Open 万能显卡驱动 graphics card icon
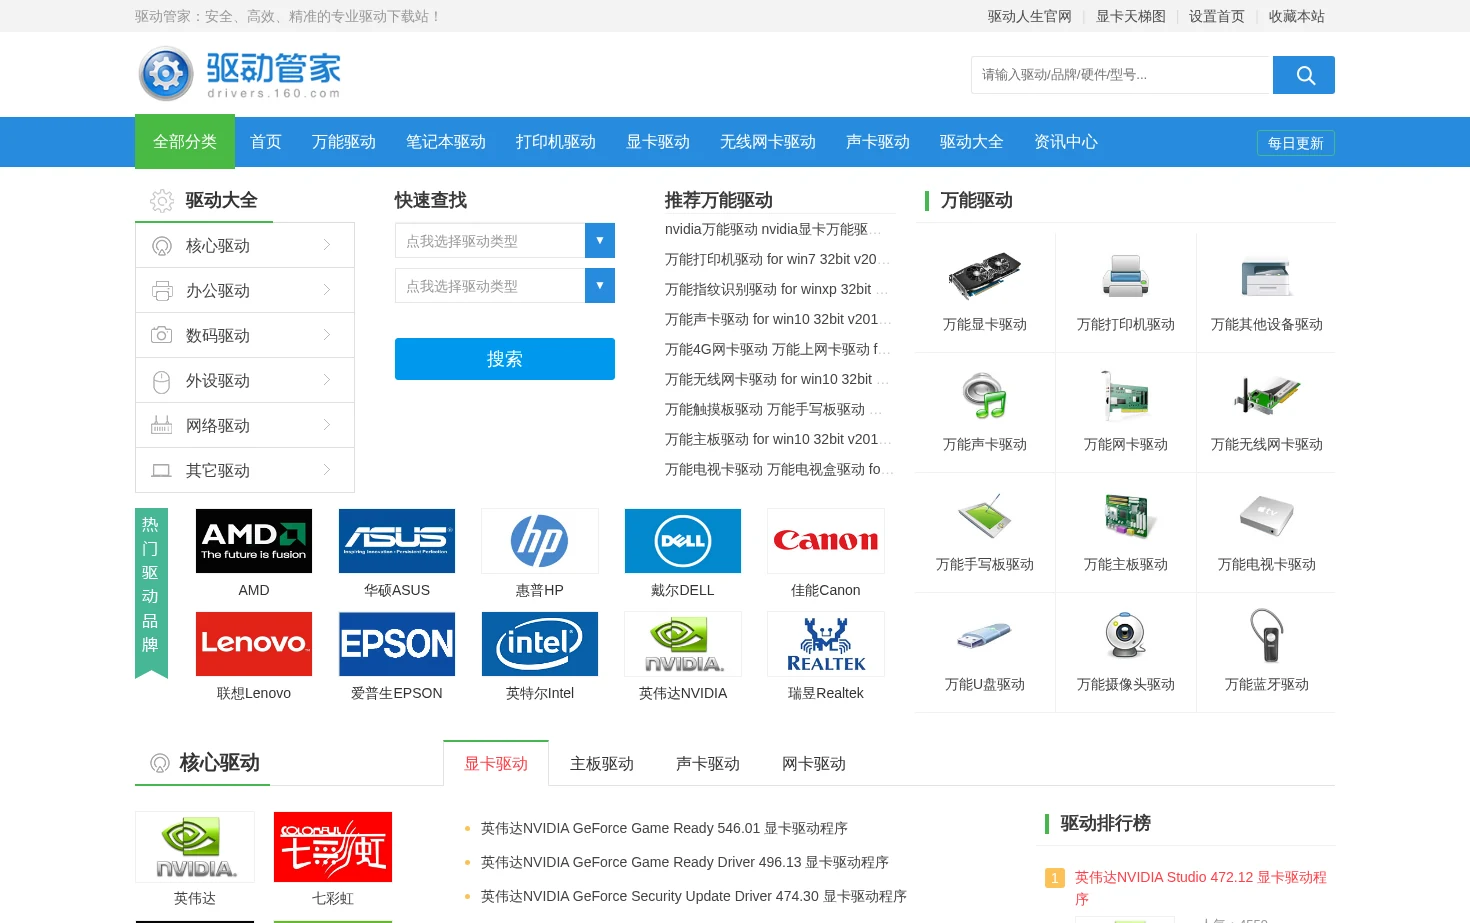Viewport: 1470px width, 923px height. click(x=985, y=275)
